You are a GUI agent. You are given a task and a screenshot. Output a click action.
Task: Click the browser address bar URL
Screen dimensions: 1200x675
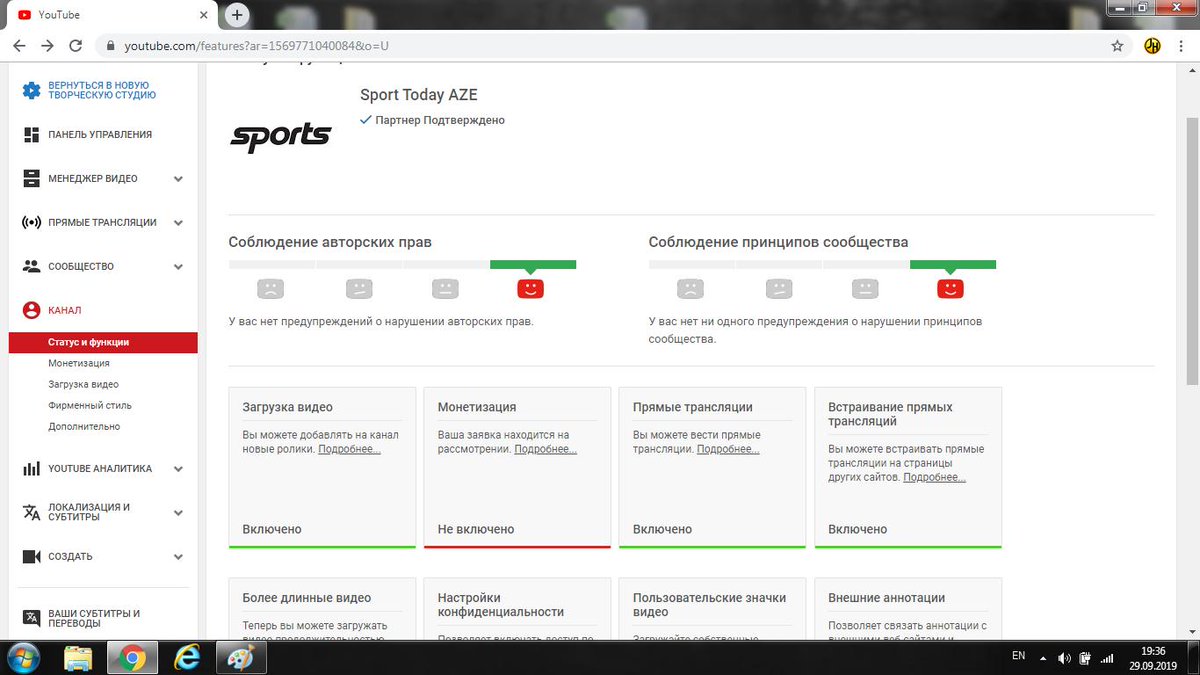click(257, 46)
